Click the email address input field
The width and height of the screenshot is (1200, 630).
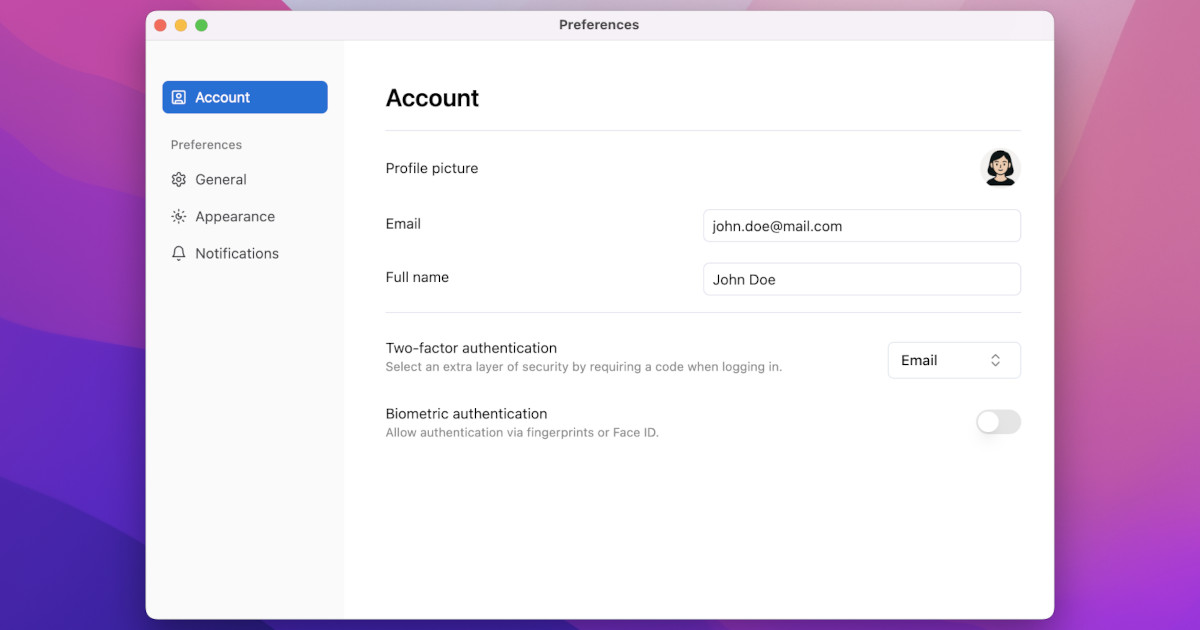coord(861,226)
